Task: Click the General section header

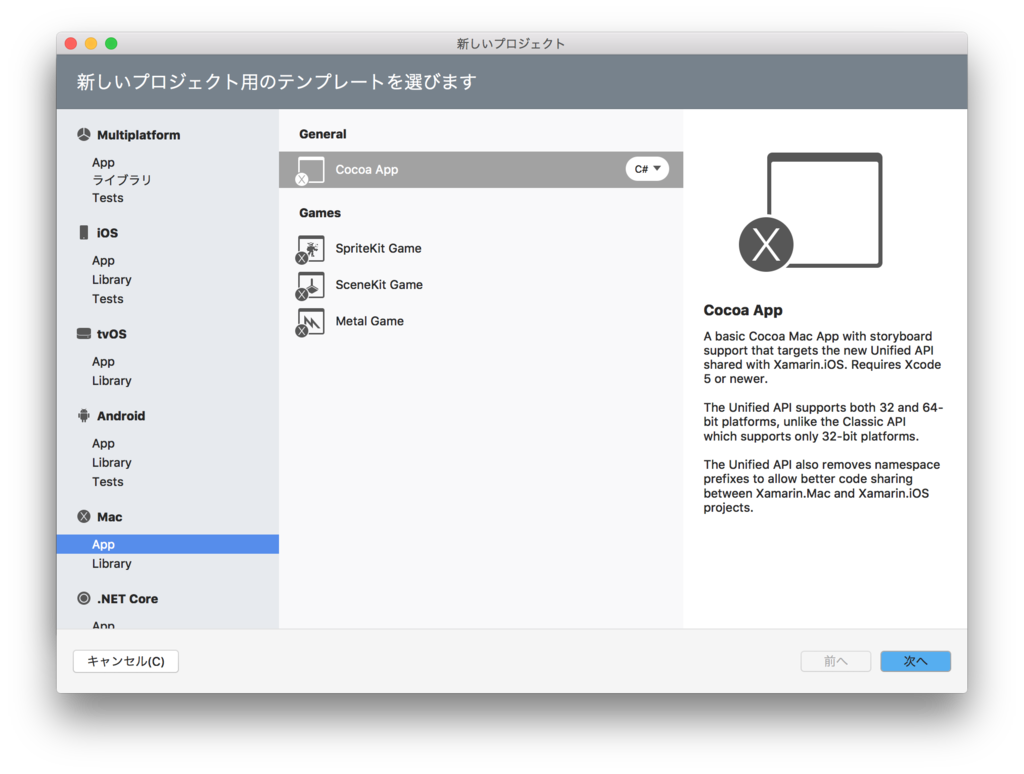Action: [323, 134]
